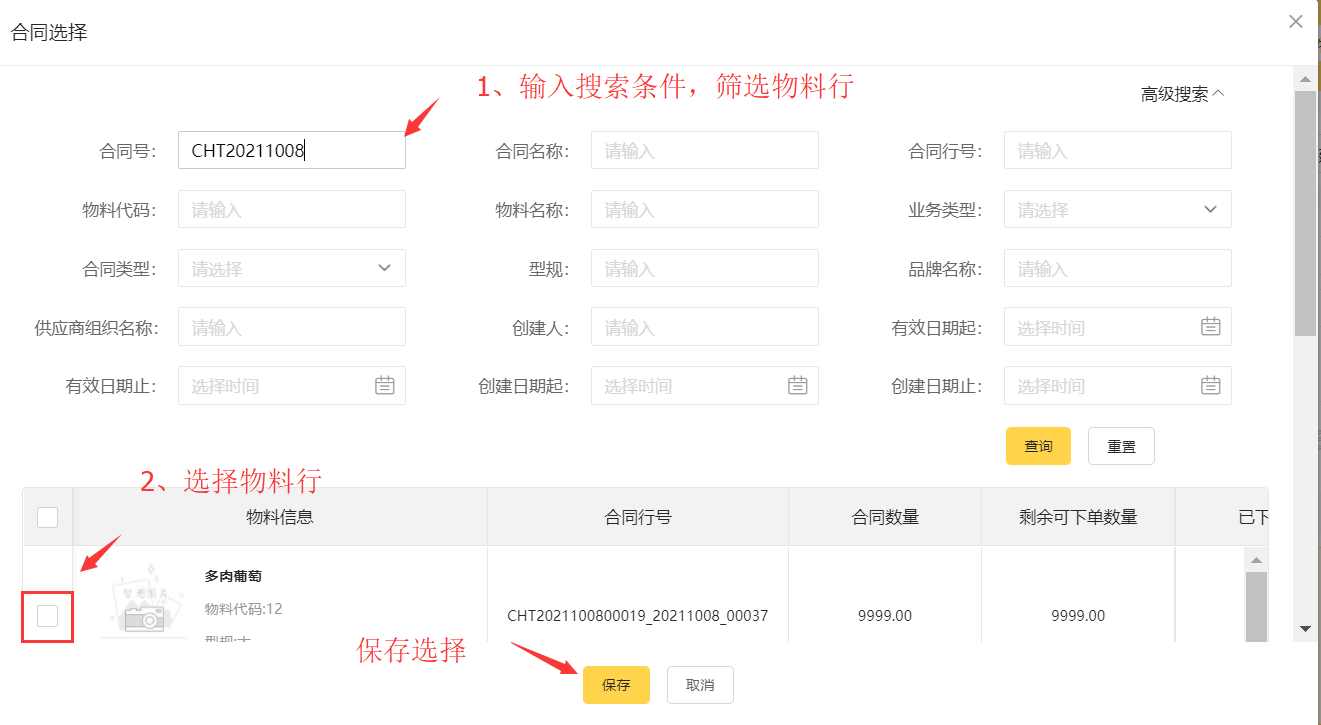Reset filters with the 重置 button
The width and height of the screenshot is (1321, 725).
coord(1121,447)
